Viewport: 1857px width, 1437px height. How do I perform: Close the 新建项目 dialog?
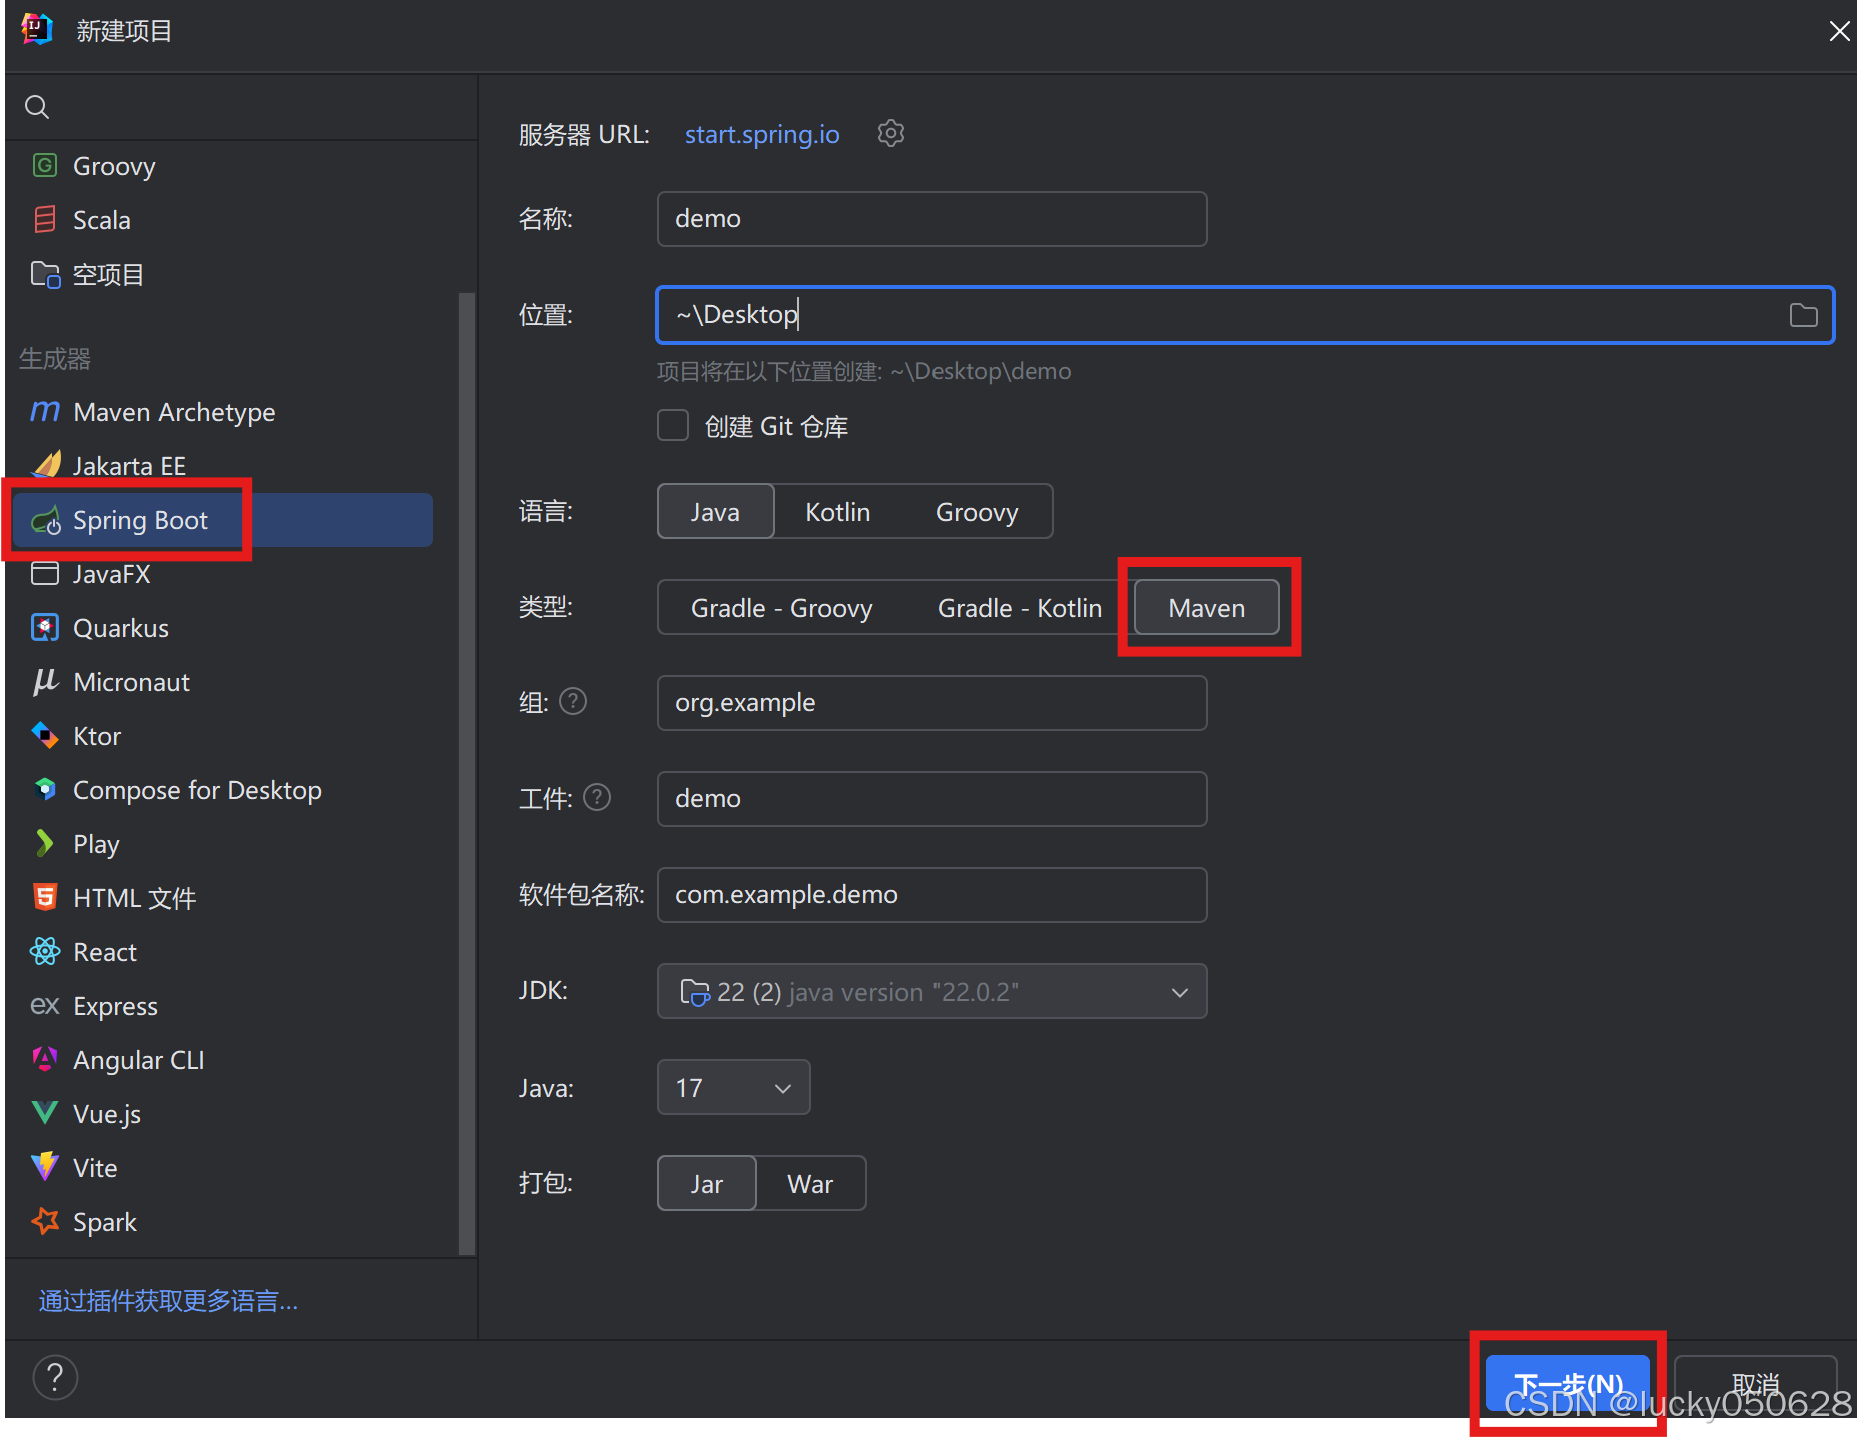(x=1838, y=31)
